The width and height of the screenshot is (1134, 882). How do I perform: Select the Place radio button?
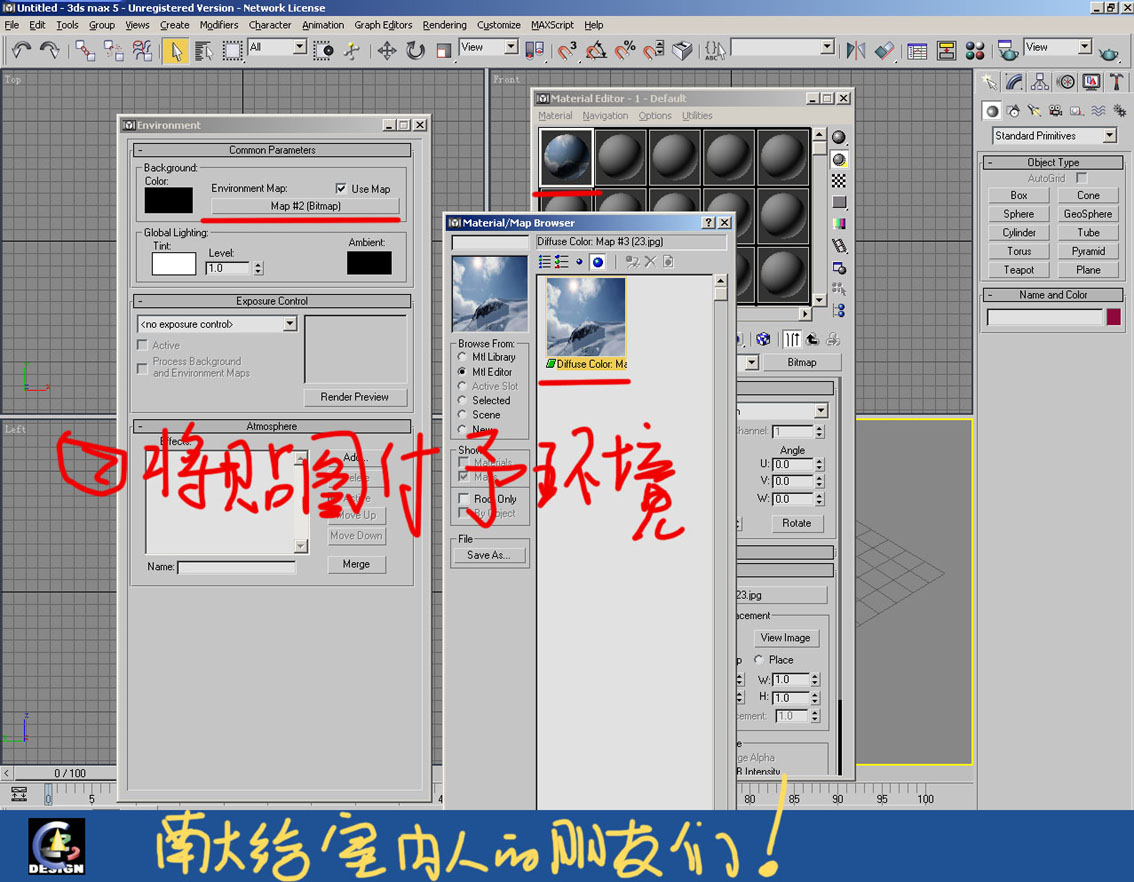(759, 659)
